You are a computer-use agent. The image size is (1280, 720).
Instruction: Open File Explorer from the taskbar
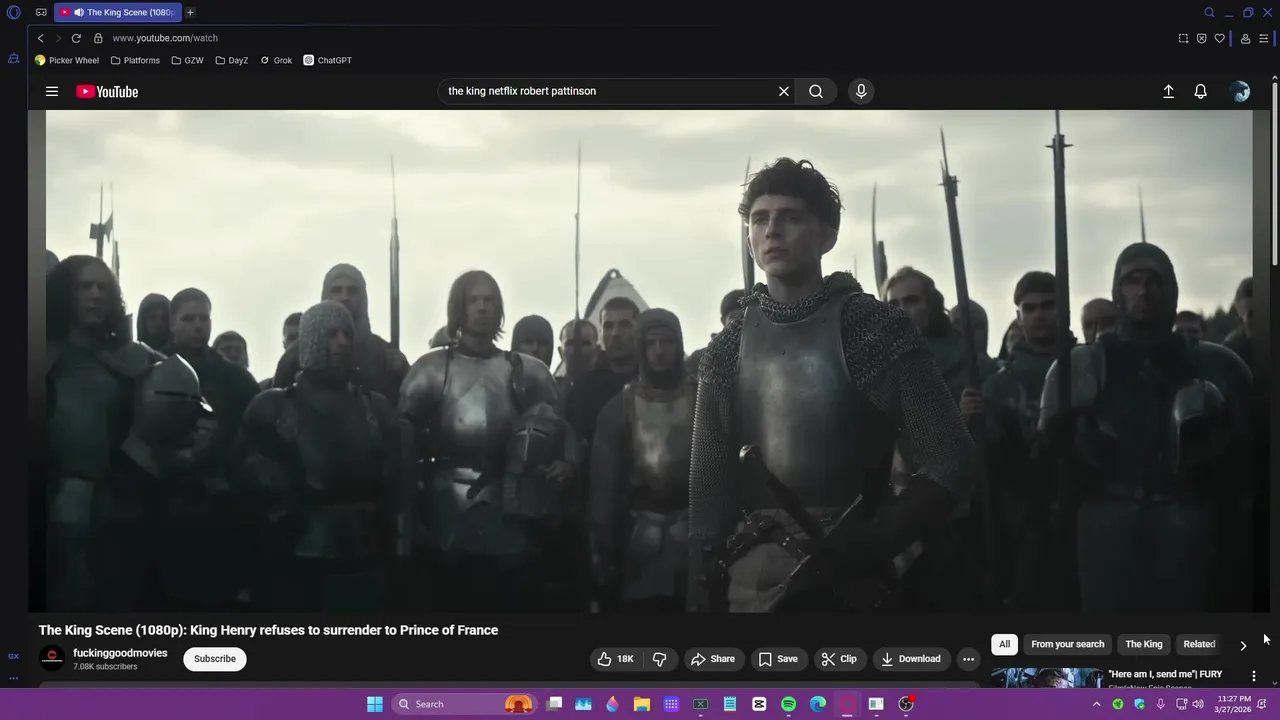pos(642,704)
